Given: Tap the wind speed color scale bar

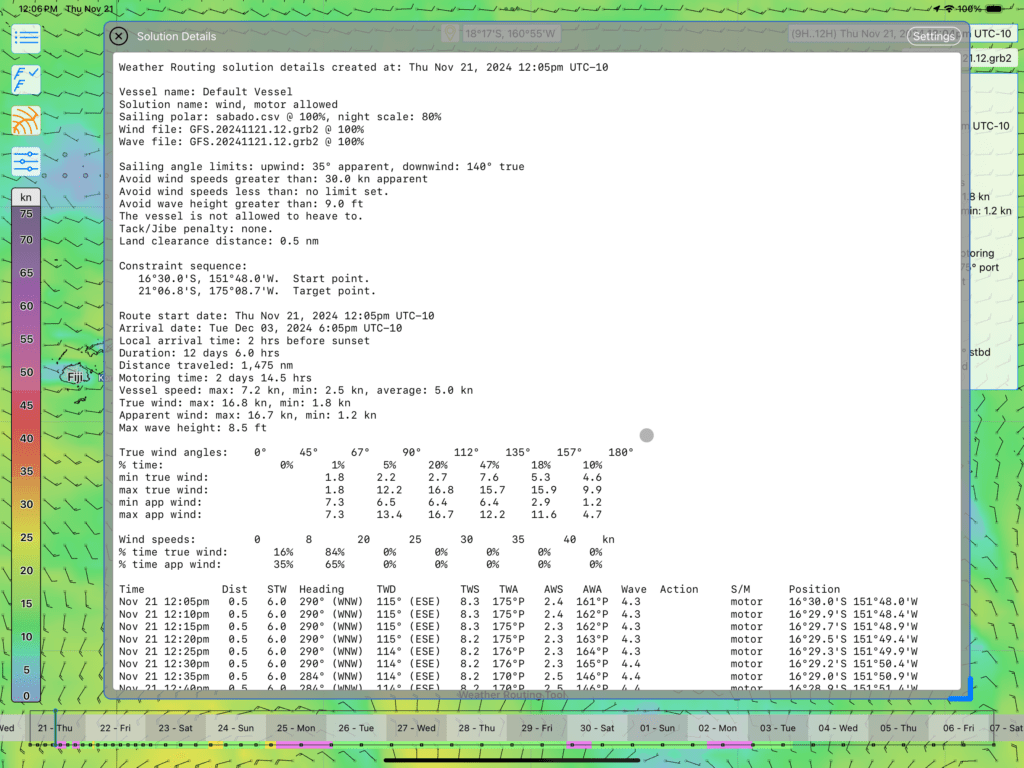Looking at the screenshot, I should tap(26, 450).
